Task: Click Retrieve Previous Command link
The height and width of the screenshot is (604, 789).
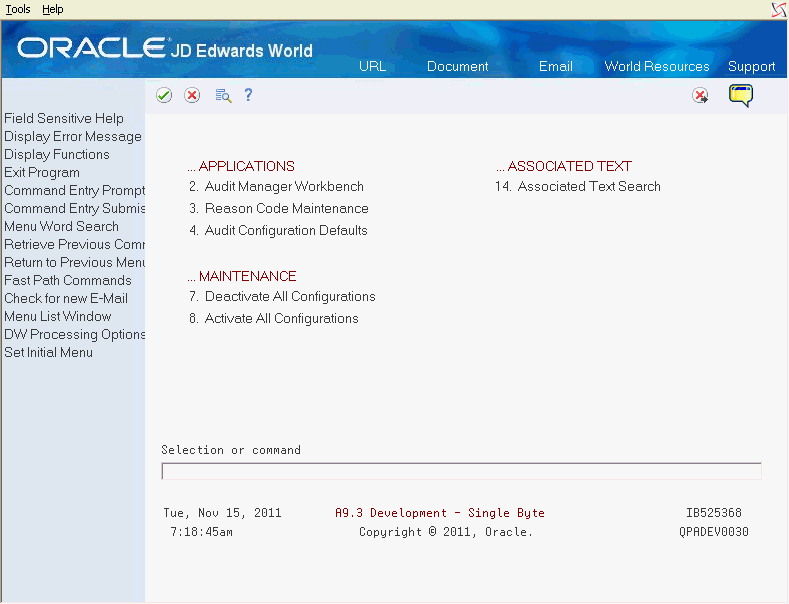Action: pos(74,245)
